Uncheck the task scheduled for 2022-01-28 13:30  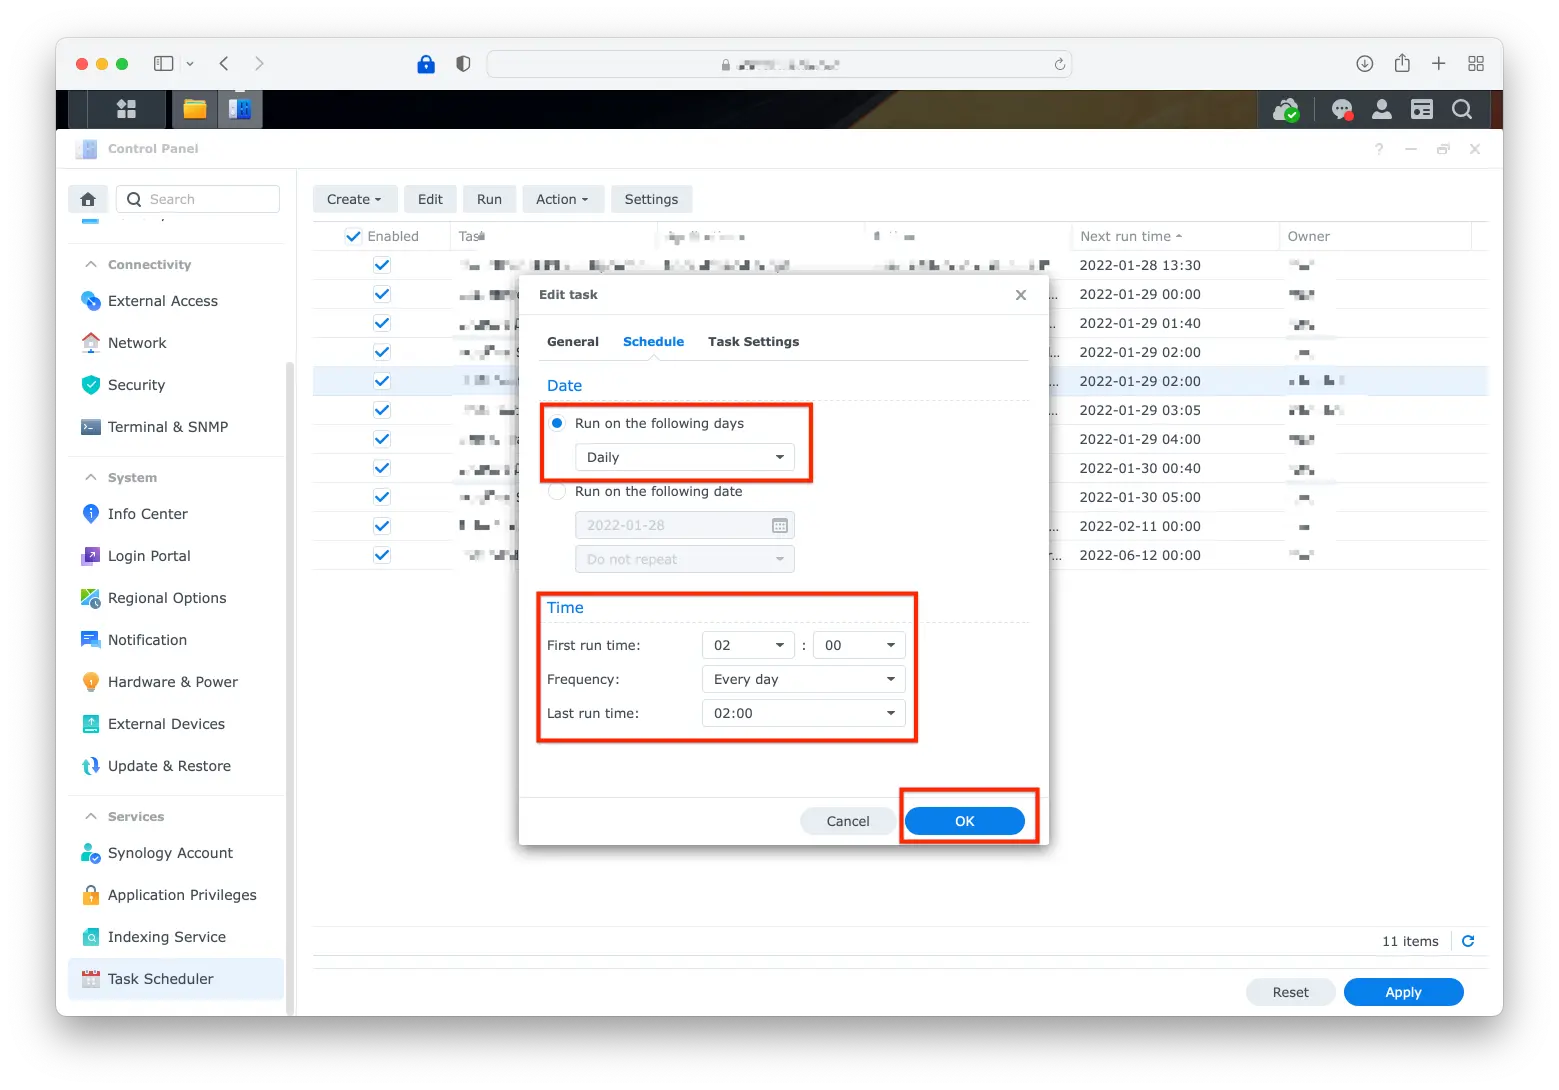tap(382, 265)
